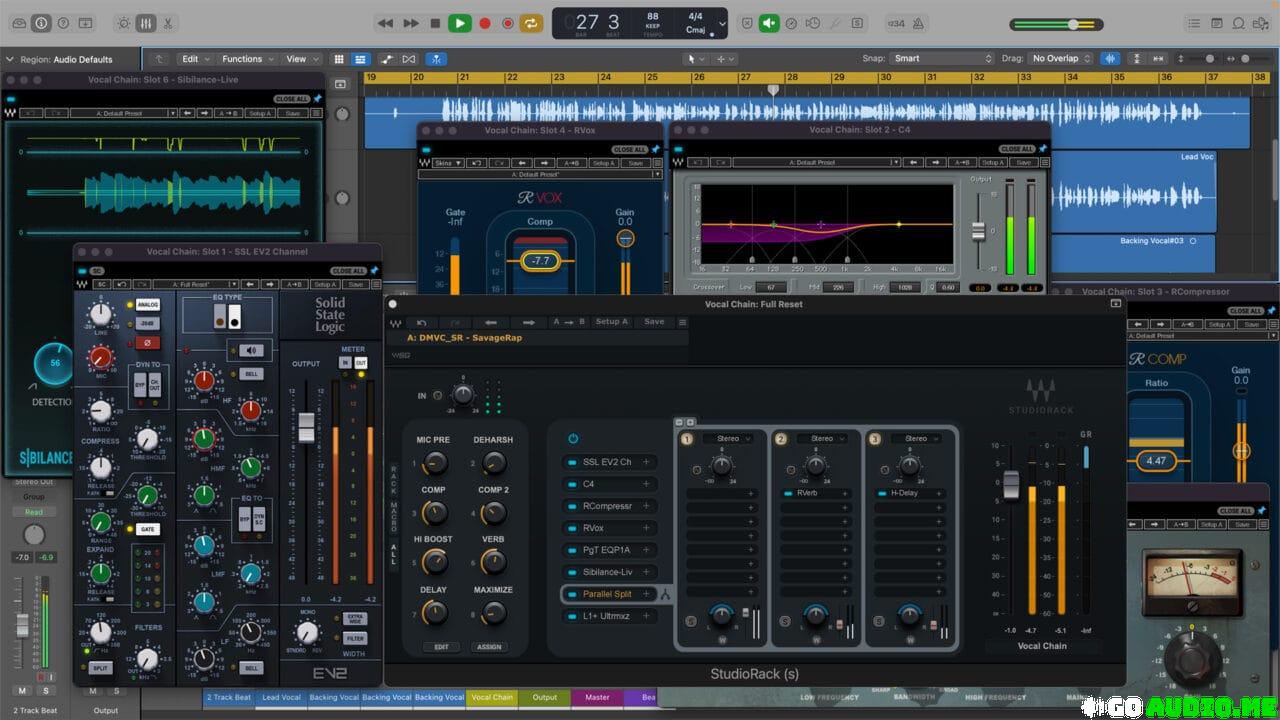The width and height of the screenshot is (1280, 720).
Task: Open the Smart Controls dial icon
Action: [x=123, y=23]
